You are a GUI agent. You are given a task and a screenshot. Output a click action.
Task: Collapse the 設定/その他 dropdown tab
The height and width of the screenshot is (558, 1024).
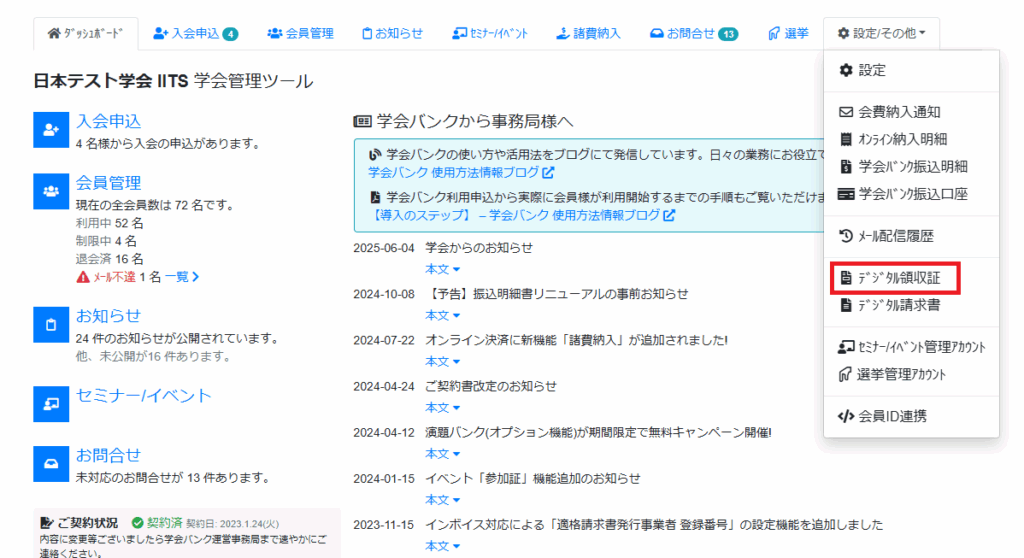[x=881, y=33]
